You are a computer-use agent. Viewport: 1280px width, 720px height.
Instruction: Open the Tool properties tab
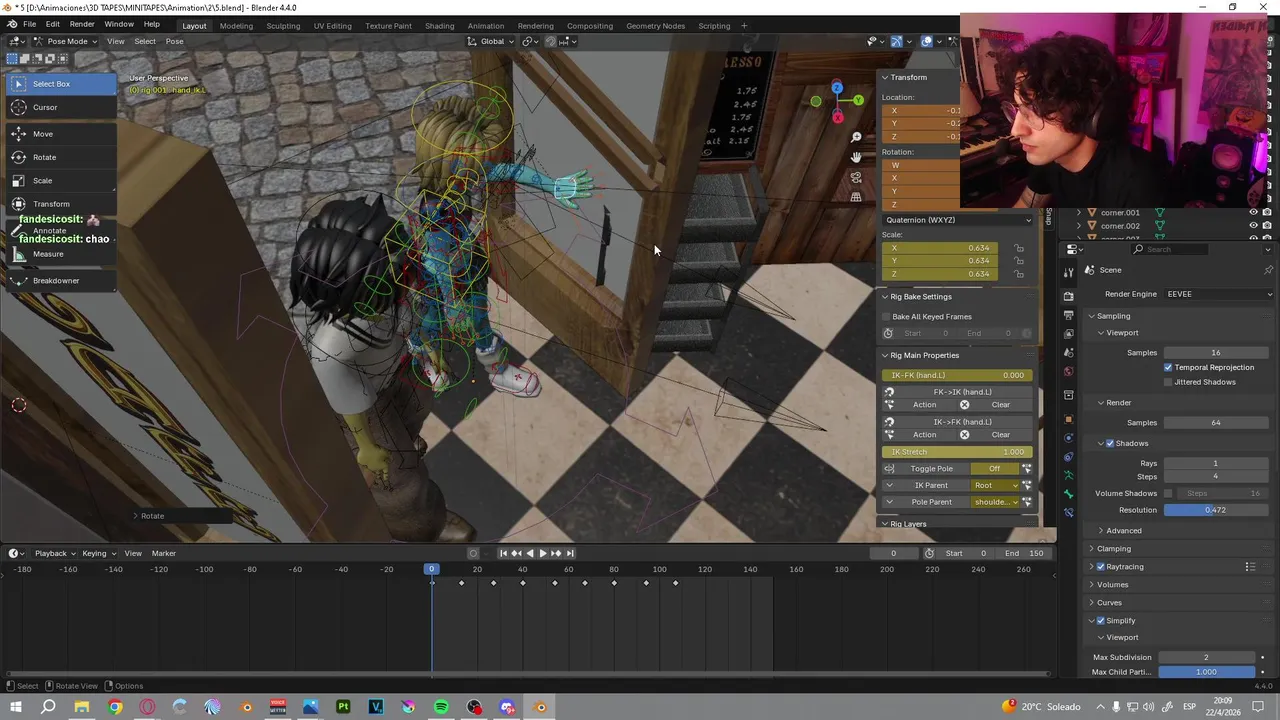pos(1068,271)
